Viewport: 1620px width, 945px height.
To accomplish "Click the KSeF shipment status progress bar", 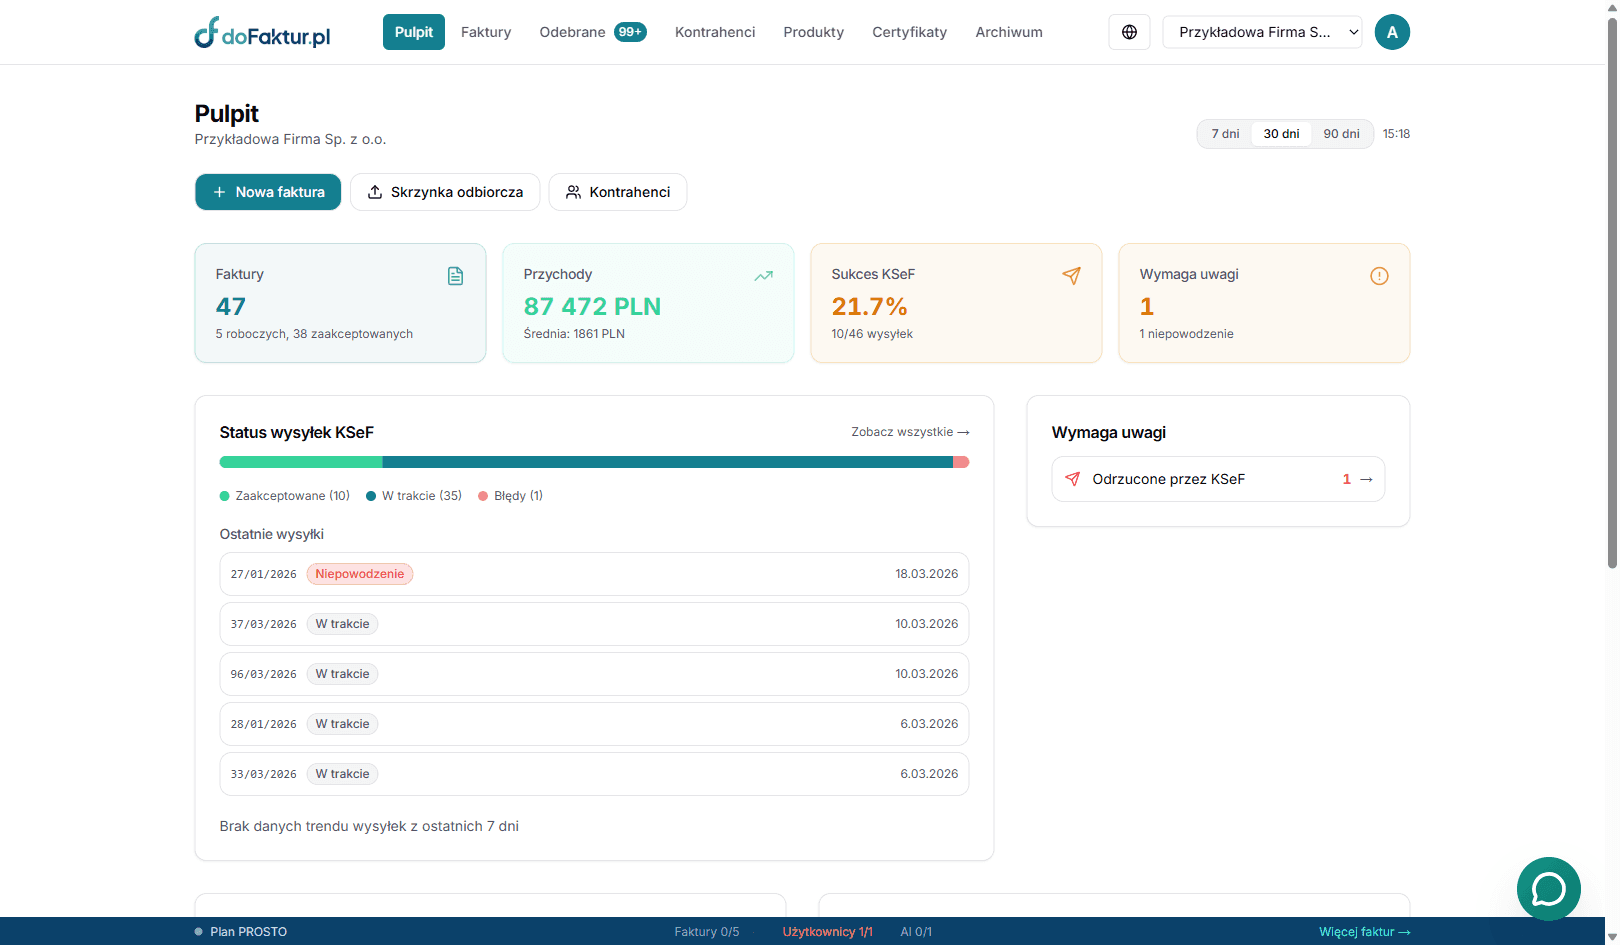I will [x=594, y=462].
